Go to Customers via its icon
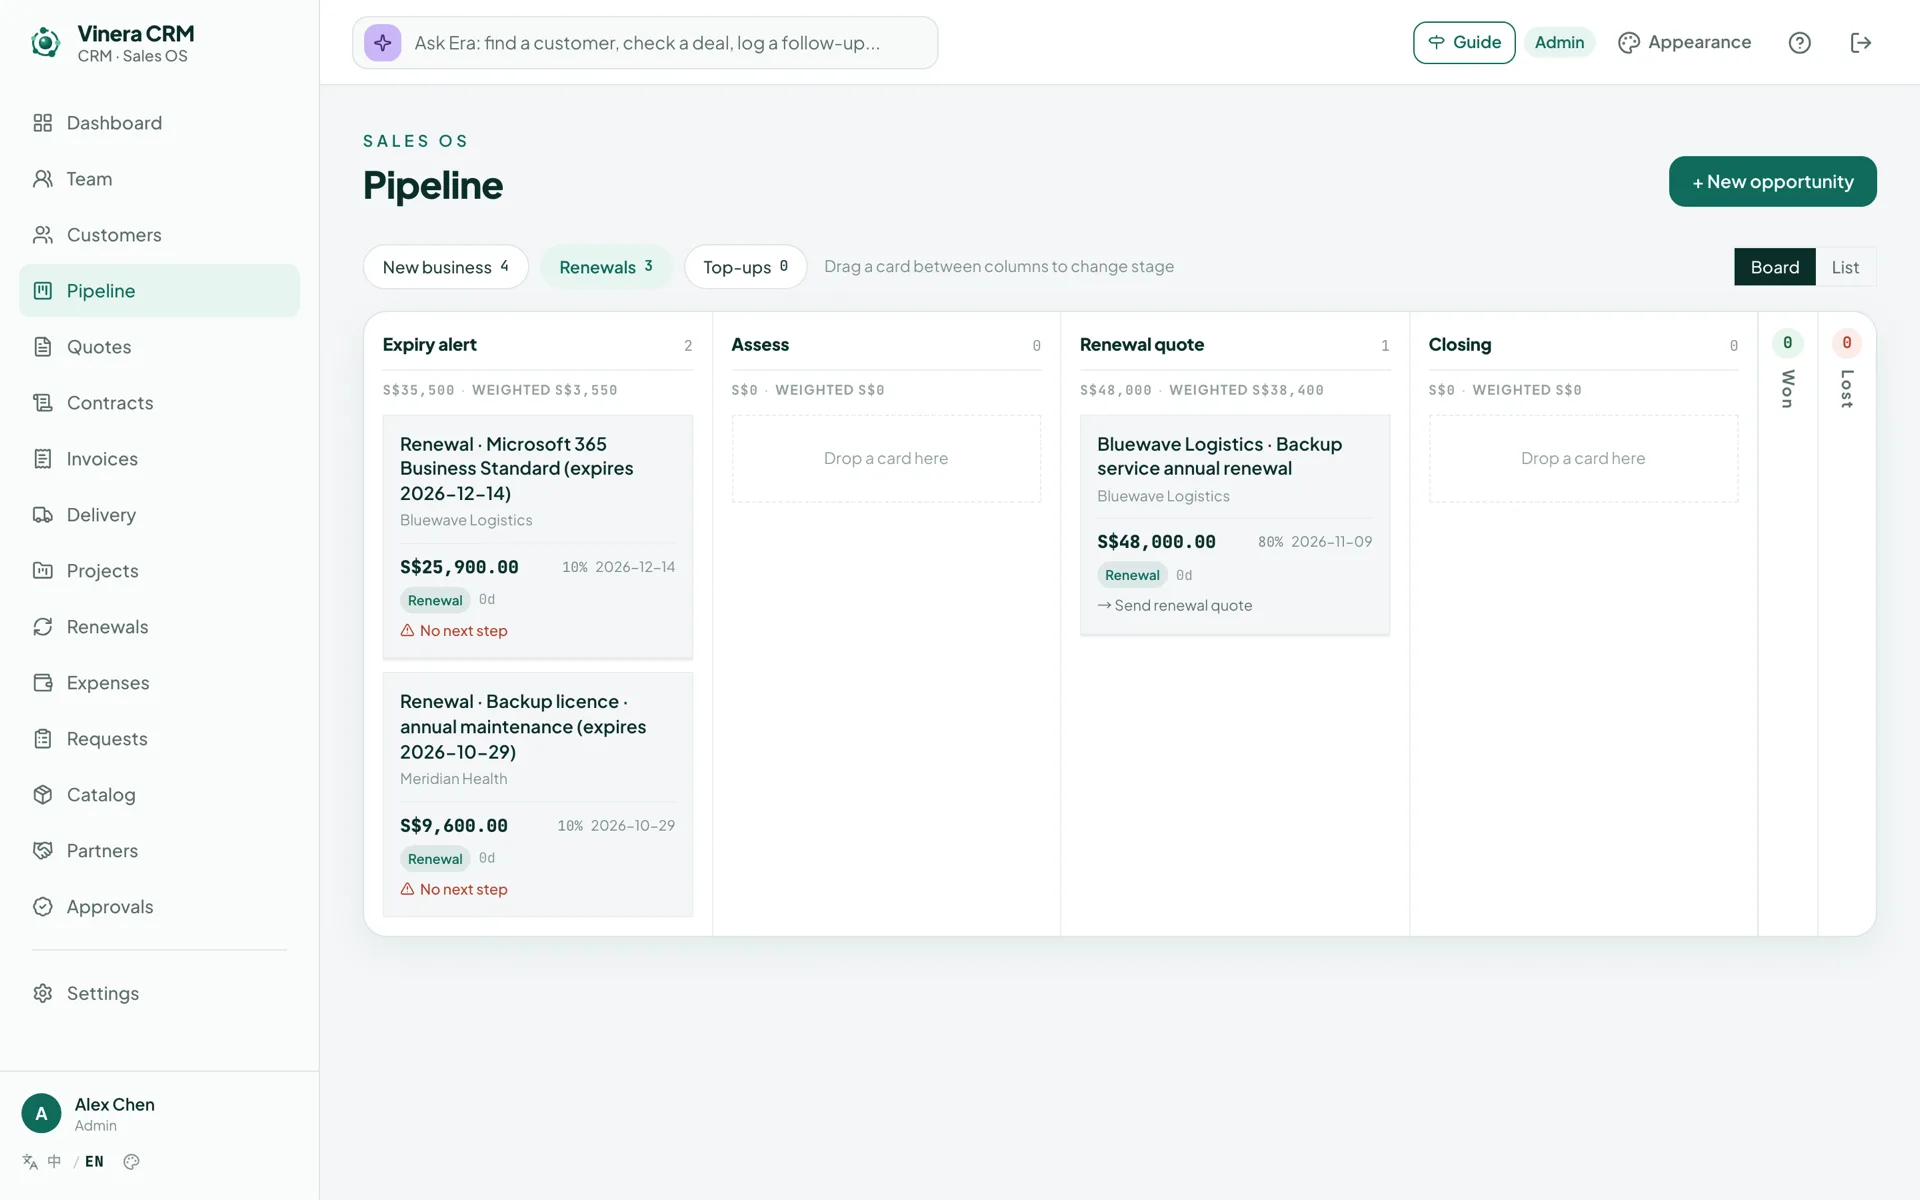The image size is (1920, 1200). (x=42, y=235)
